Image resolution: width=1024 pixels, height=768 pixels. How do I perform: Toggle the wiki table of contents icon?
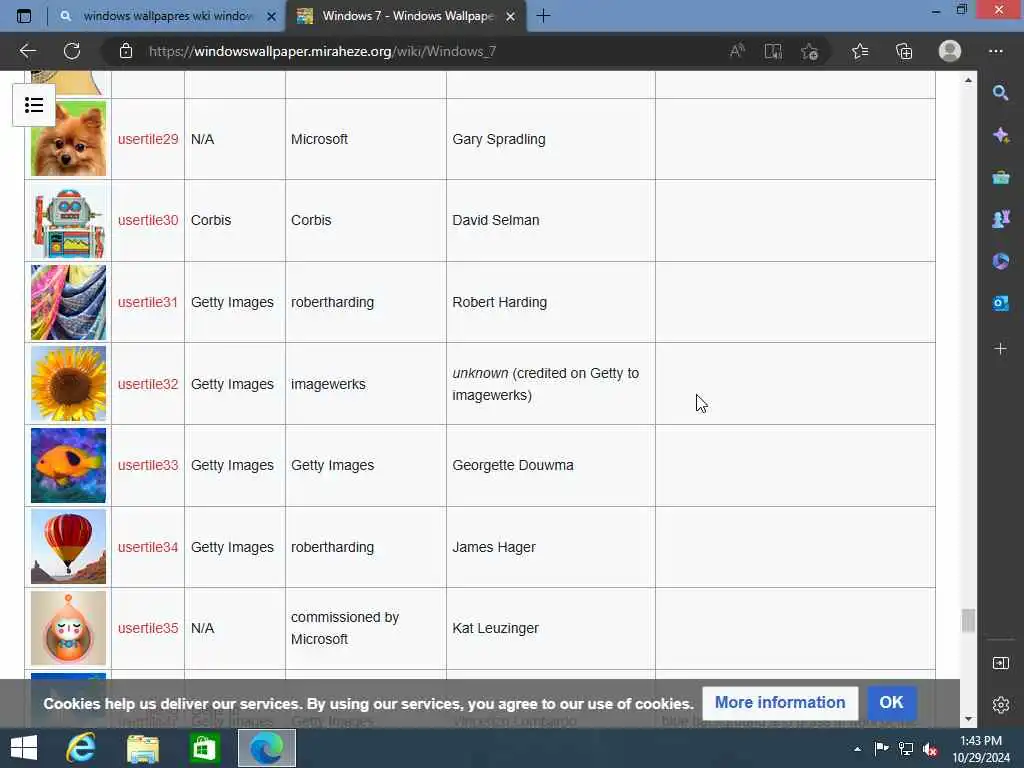tap(34, 105)
